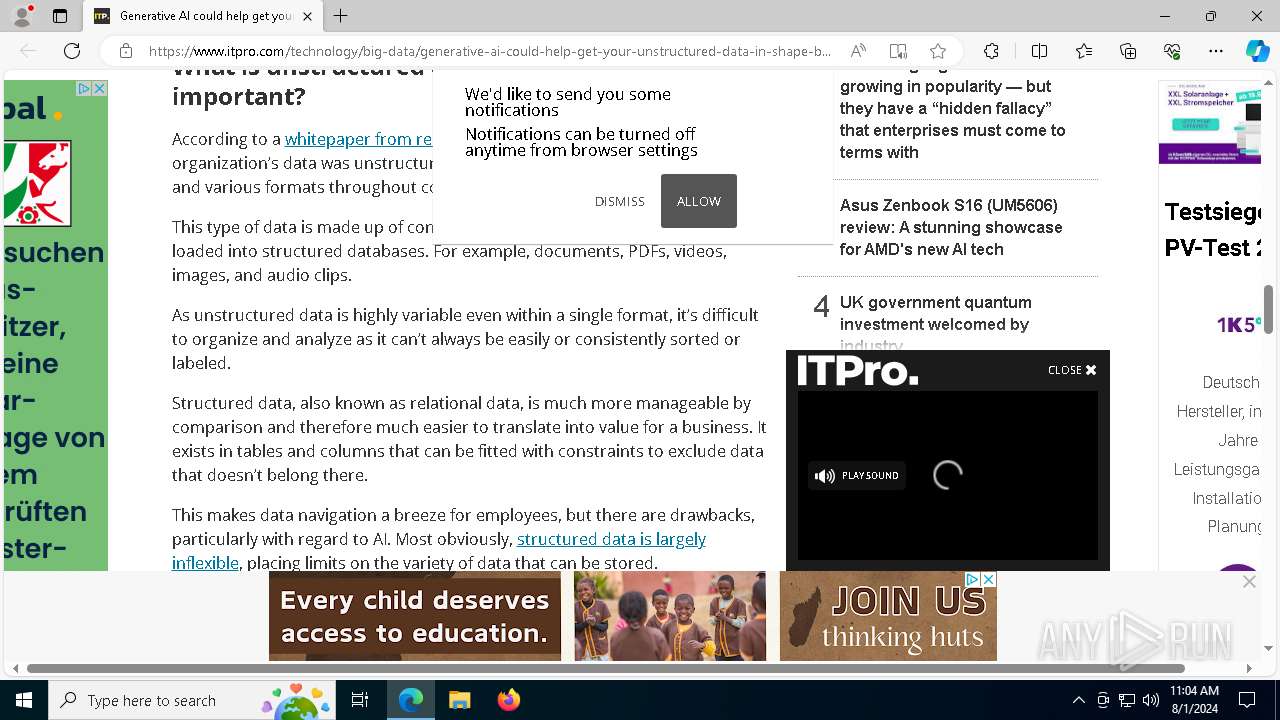Add this page to favorites star
1280x720 pixels.
[937, 51]
